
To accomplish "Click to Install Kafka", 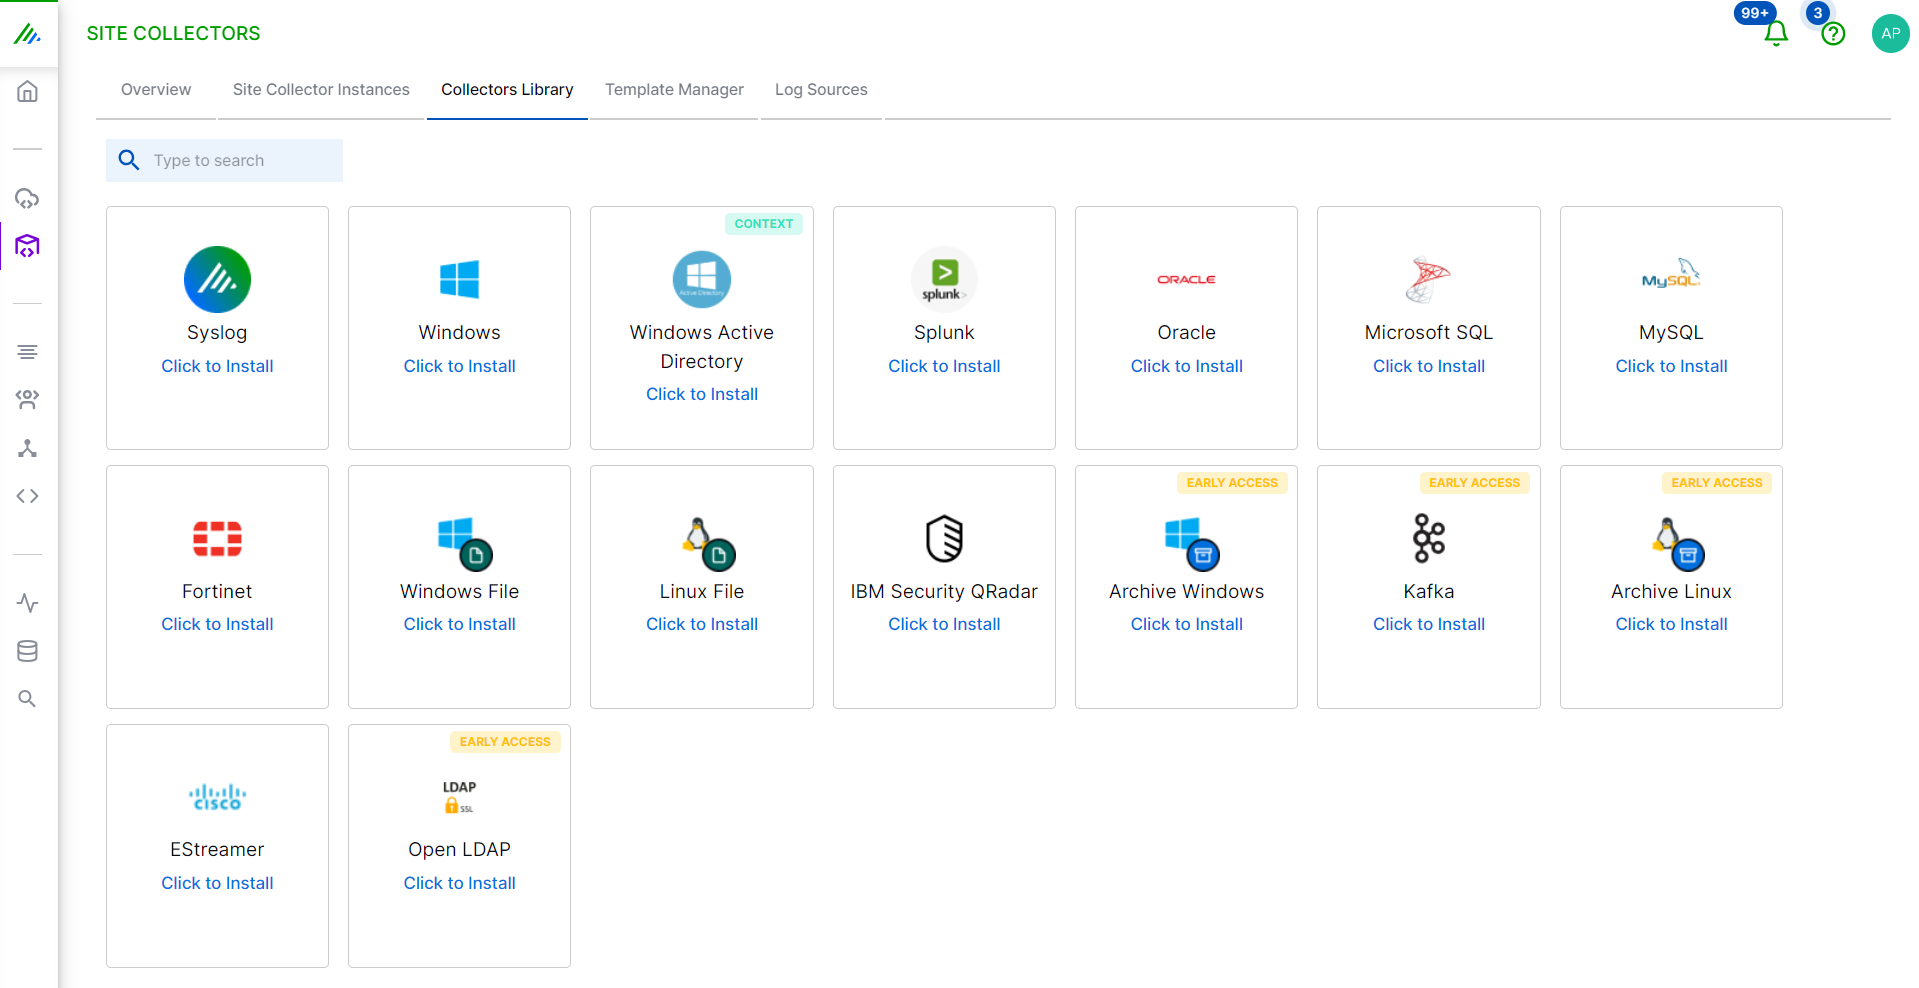I will (x=1429, y=624).
